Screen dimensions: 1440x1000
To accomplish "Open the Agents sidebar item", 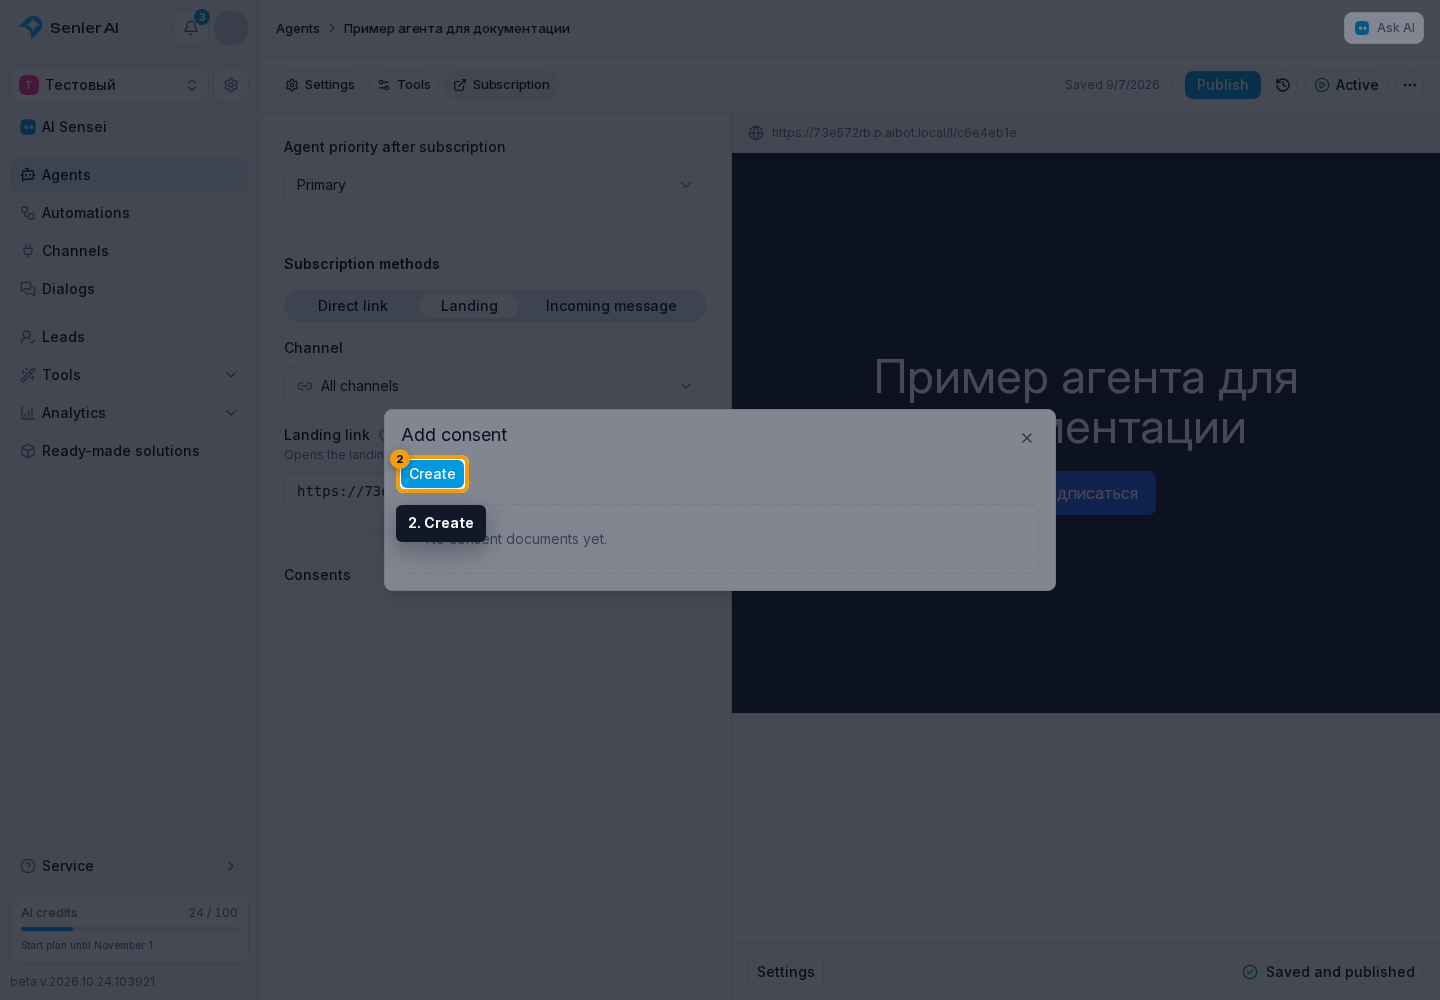I will click(130, 175).
